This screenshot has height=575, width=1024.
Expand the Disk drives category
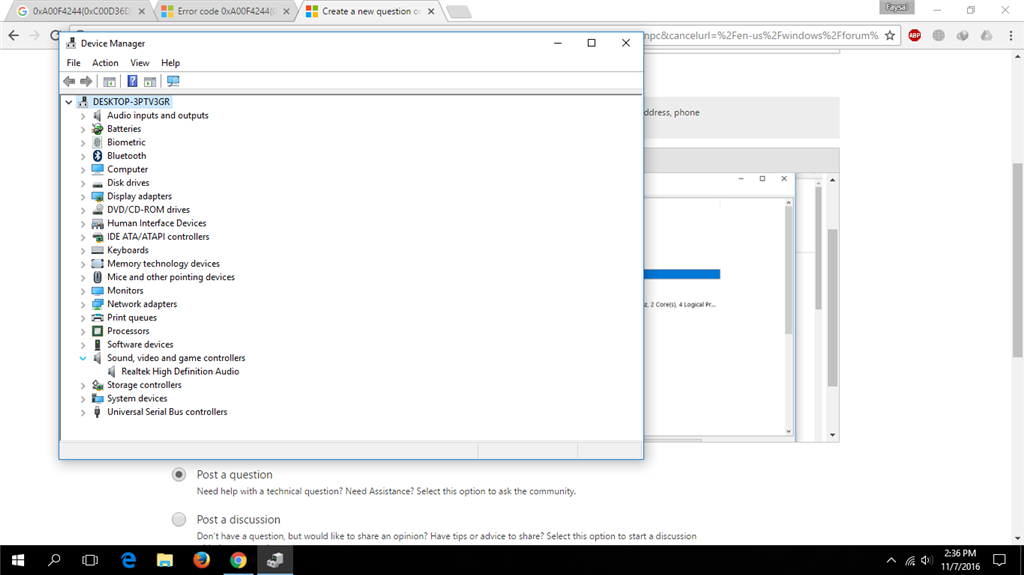point(83,183)
